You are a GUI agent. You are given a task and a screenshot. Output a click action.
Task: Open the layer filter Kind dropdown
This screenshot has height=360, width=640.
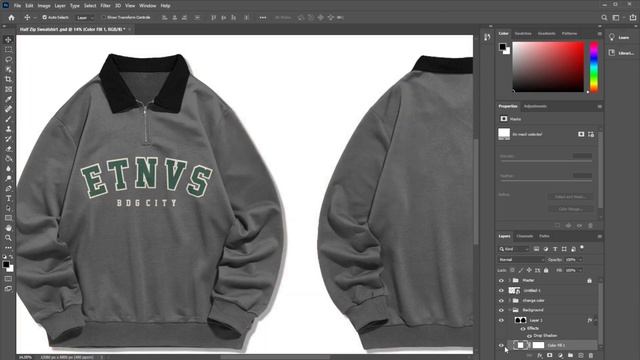click(513, 249)
